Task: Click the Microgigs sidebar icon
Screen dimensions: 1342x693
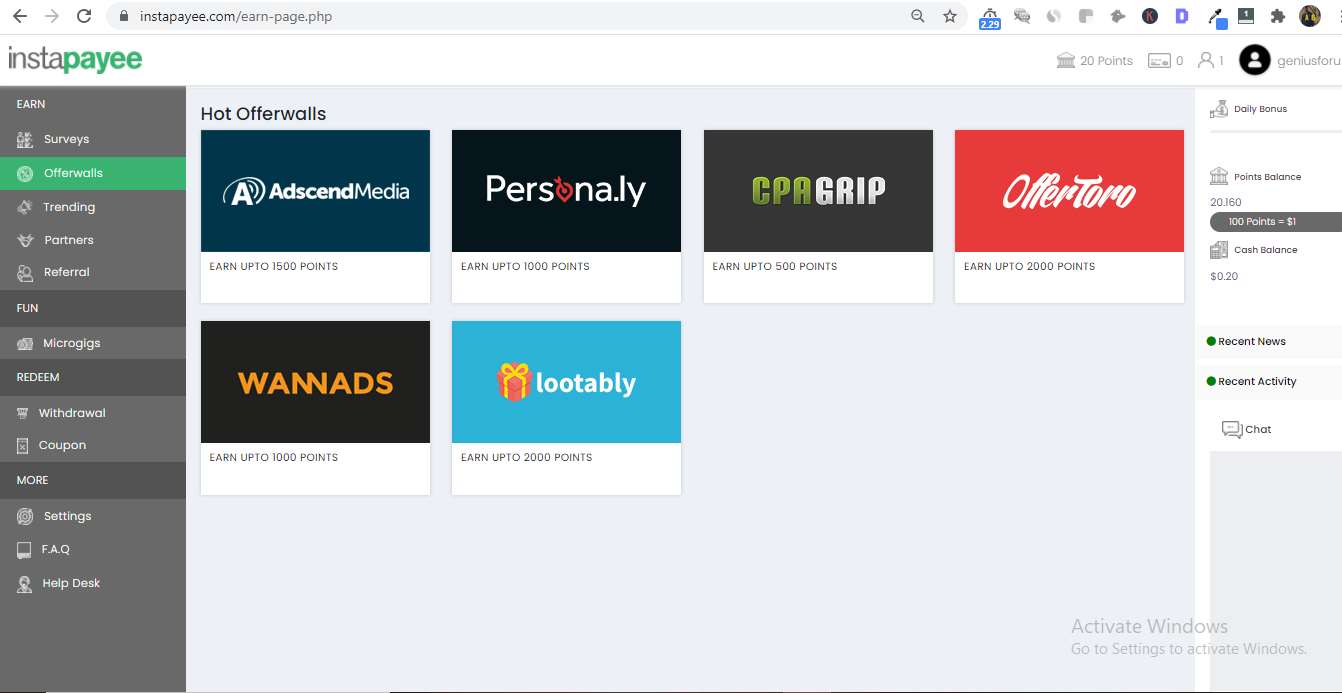Action: [x=25, y=343]
